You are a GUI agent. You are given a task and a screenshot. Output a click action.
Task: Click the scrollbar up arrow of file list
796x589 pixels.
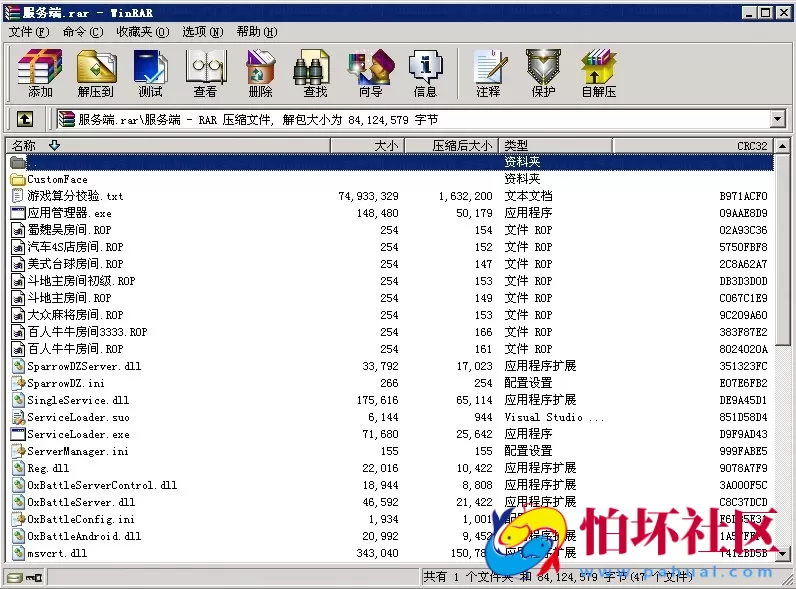783,146
